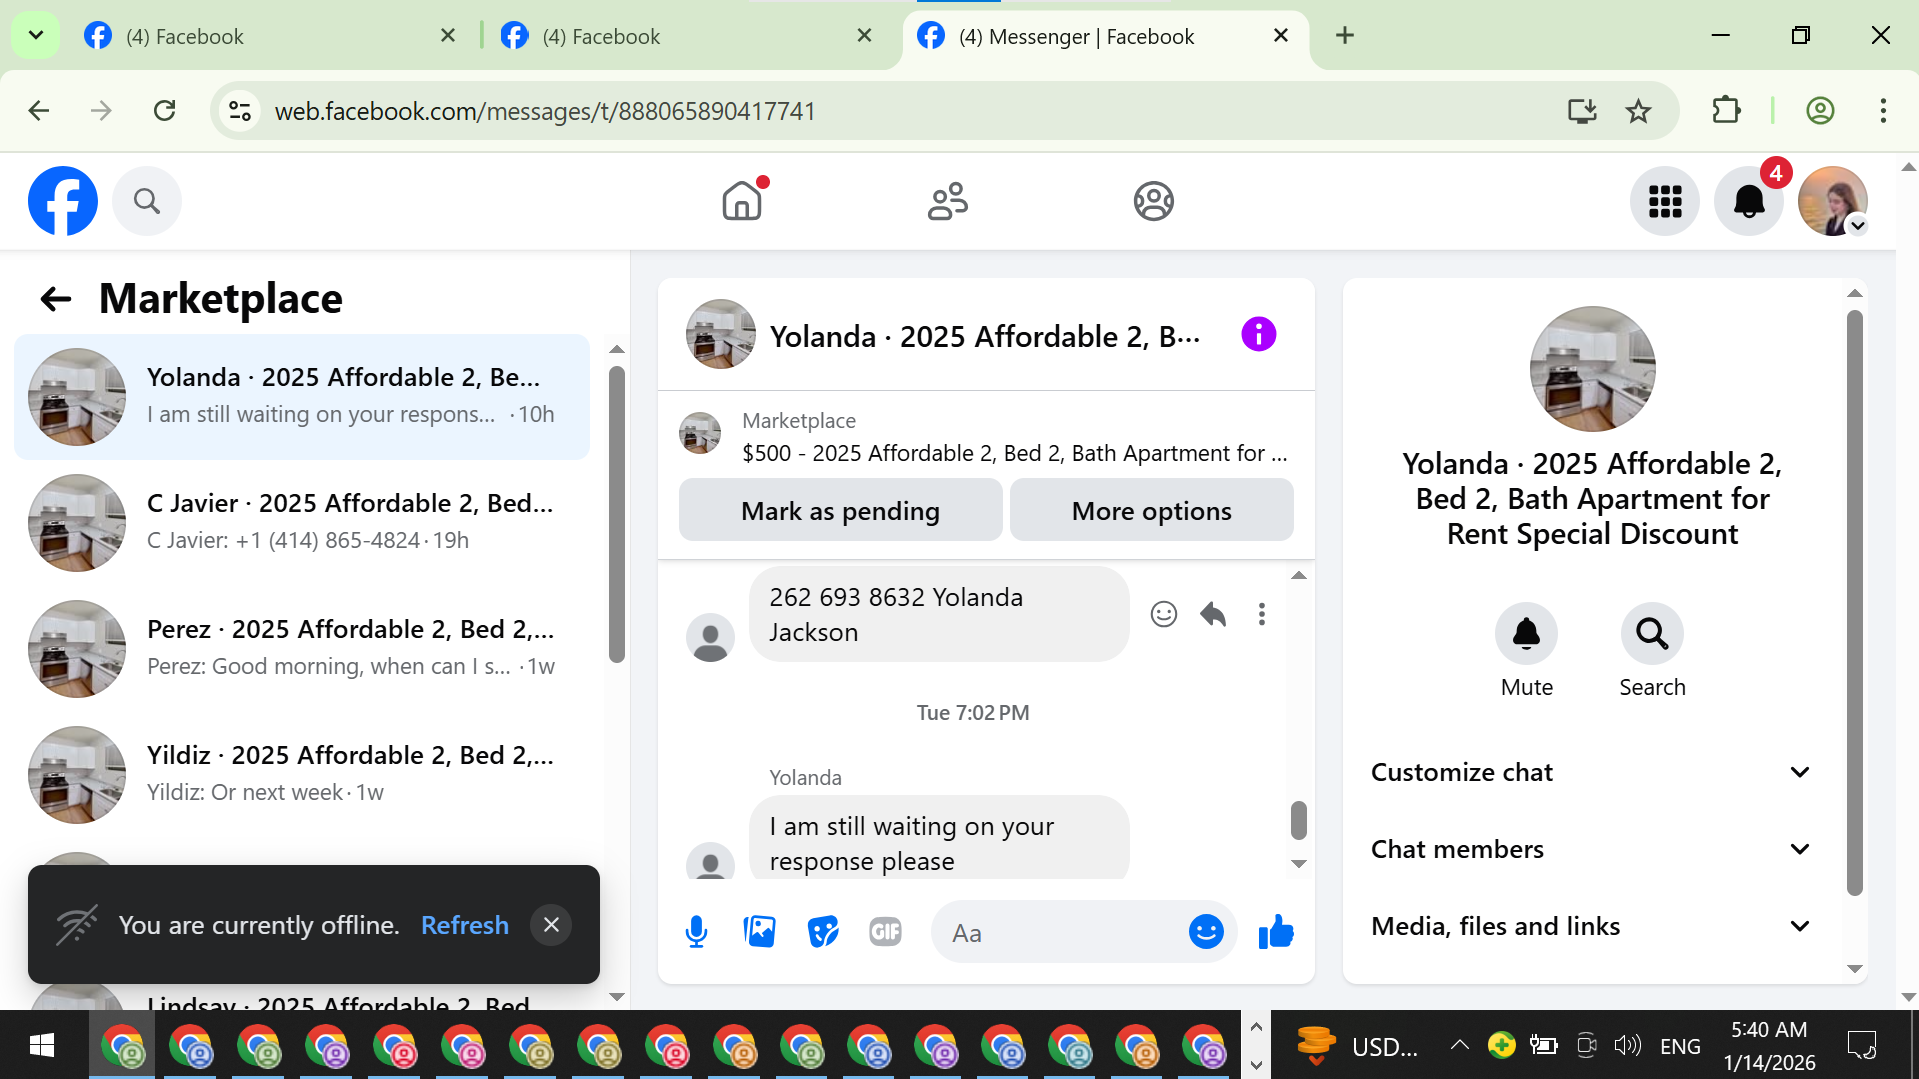Click Mark as pending button
The height and width of the screenshot is (1079, 1919).
click(x=840, y=510)
